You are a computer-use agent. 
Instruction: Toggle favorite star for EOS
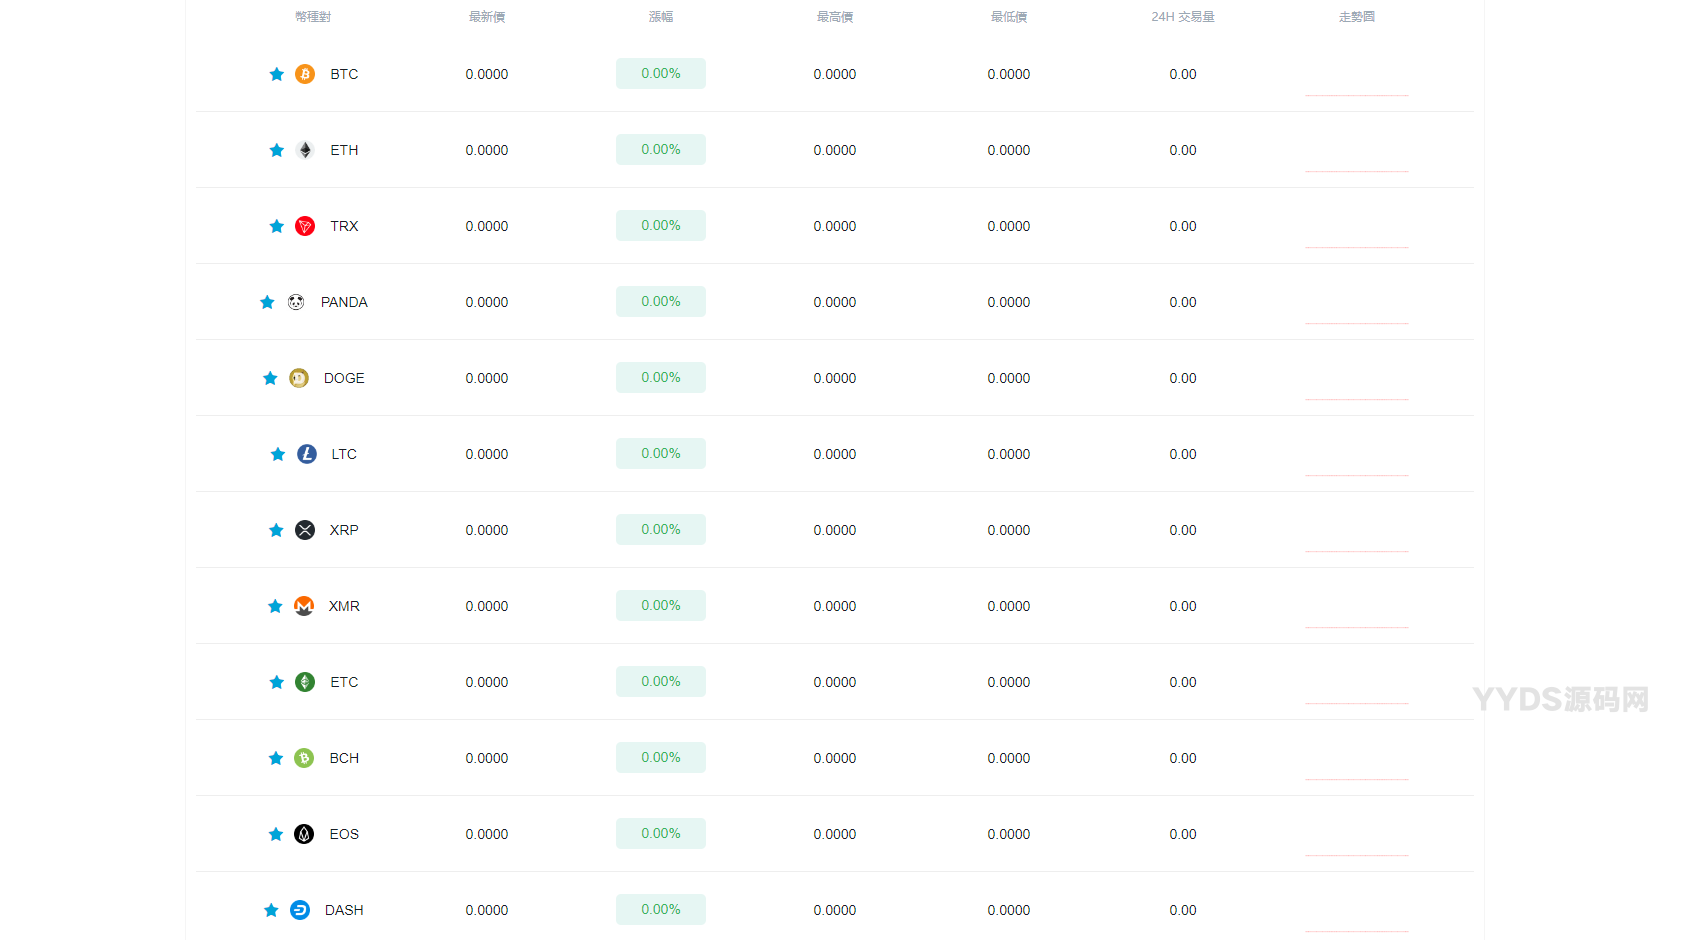coord(276,834)
